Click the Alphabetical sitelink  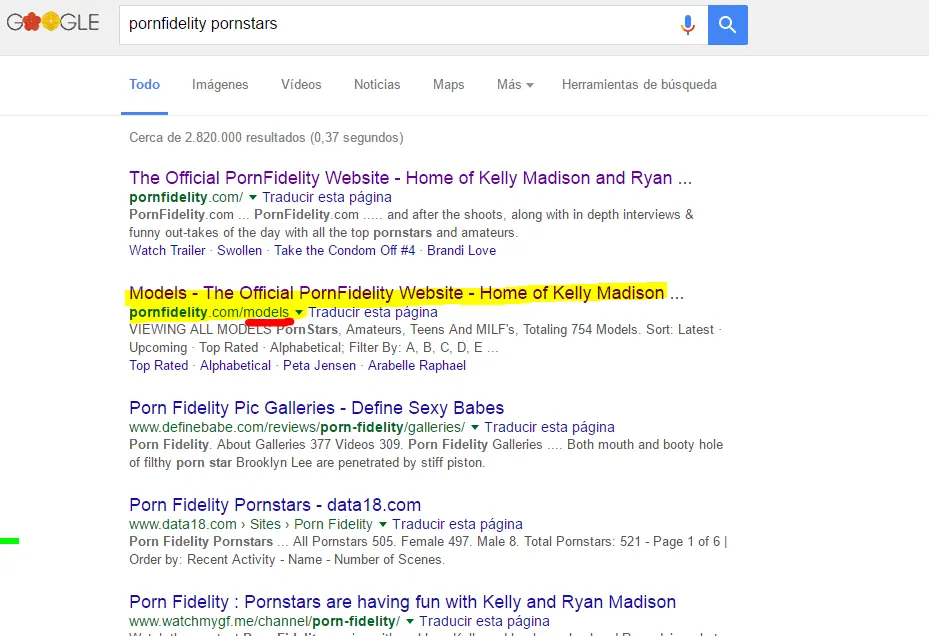235,366
